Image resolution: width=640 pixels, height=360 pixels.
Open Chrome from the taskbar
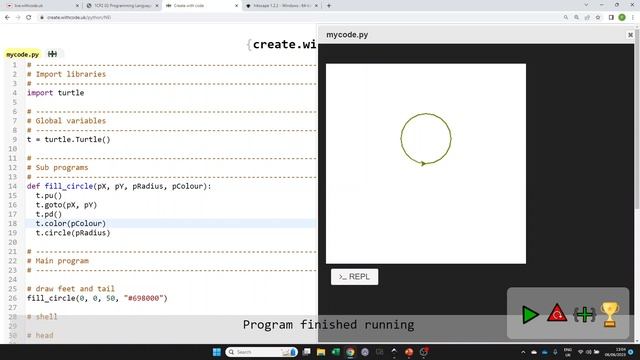tap(350, 352)
